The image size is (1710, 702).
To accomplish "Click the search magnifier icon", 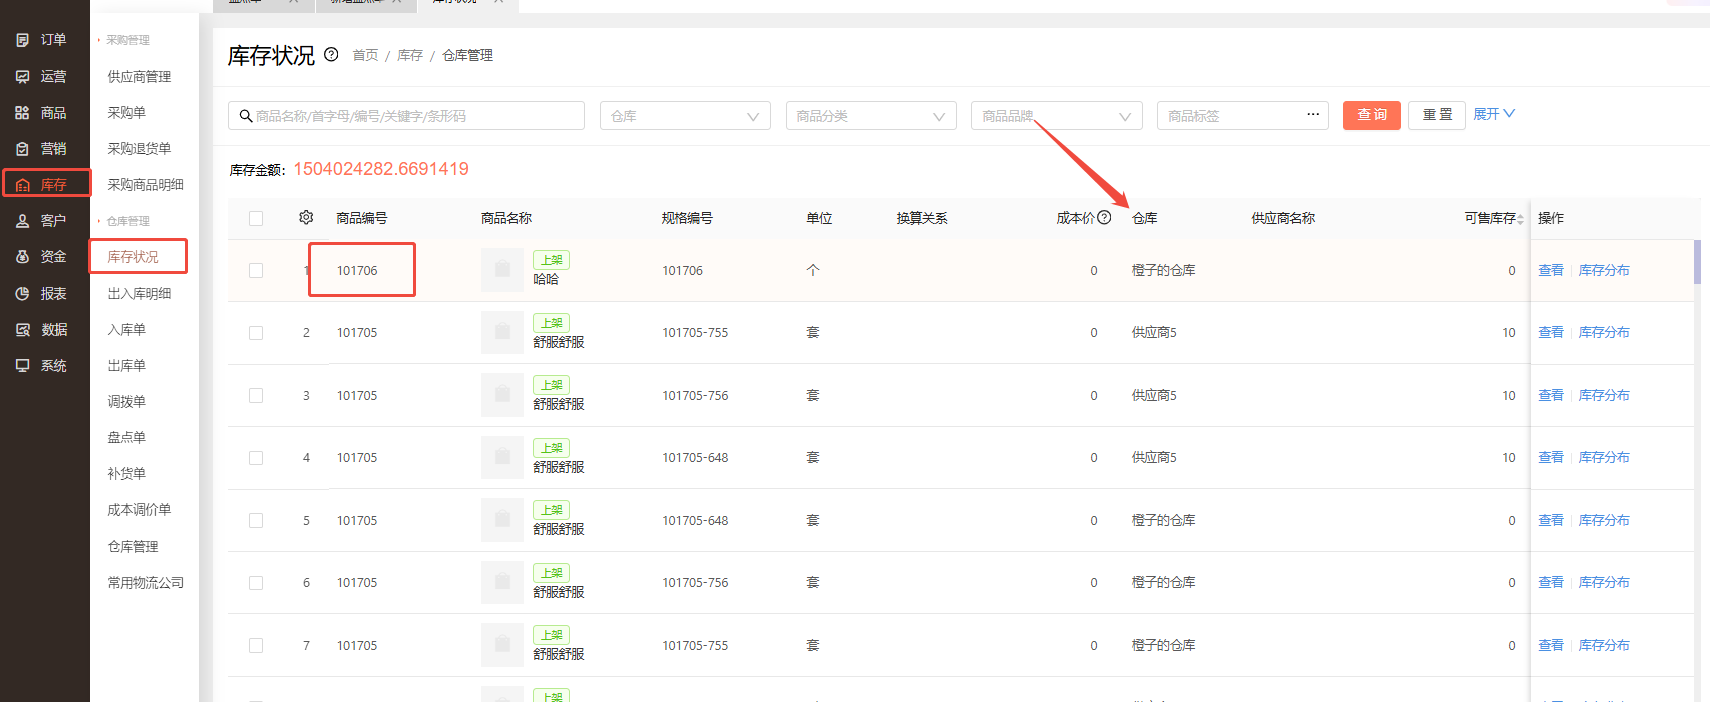I will (x=245, y=116).
